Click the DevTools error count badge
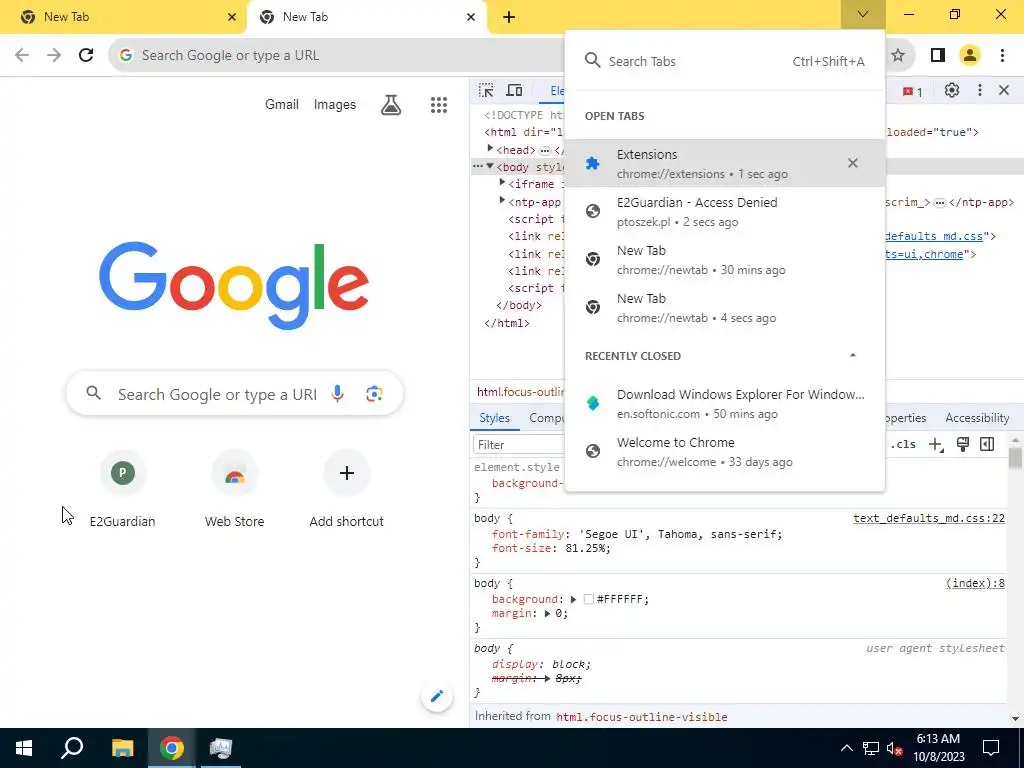The image size is (1024, 768). [x=912, y=91]
